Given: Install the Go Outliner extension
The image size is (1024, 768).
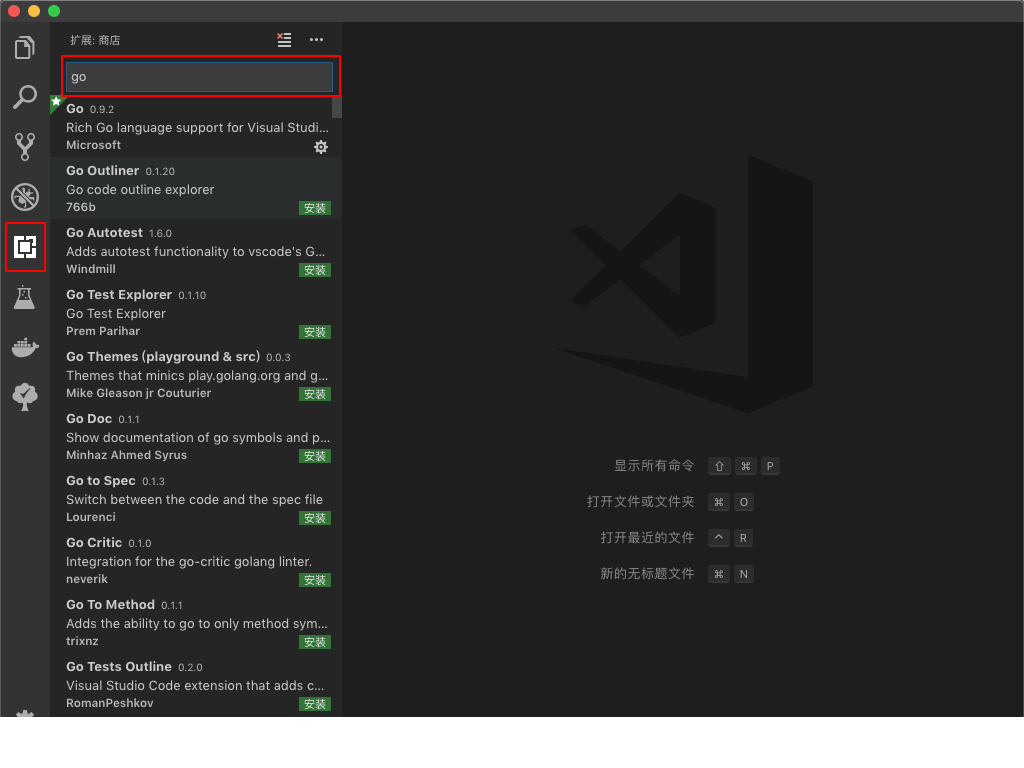Looking at the screenshot, I should 315,208.
